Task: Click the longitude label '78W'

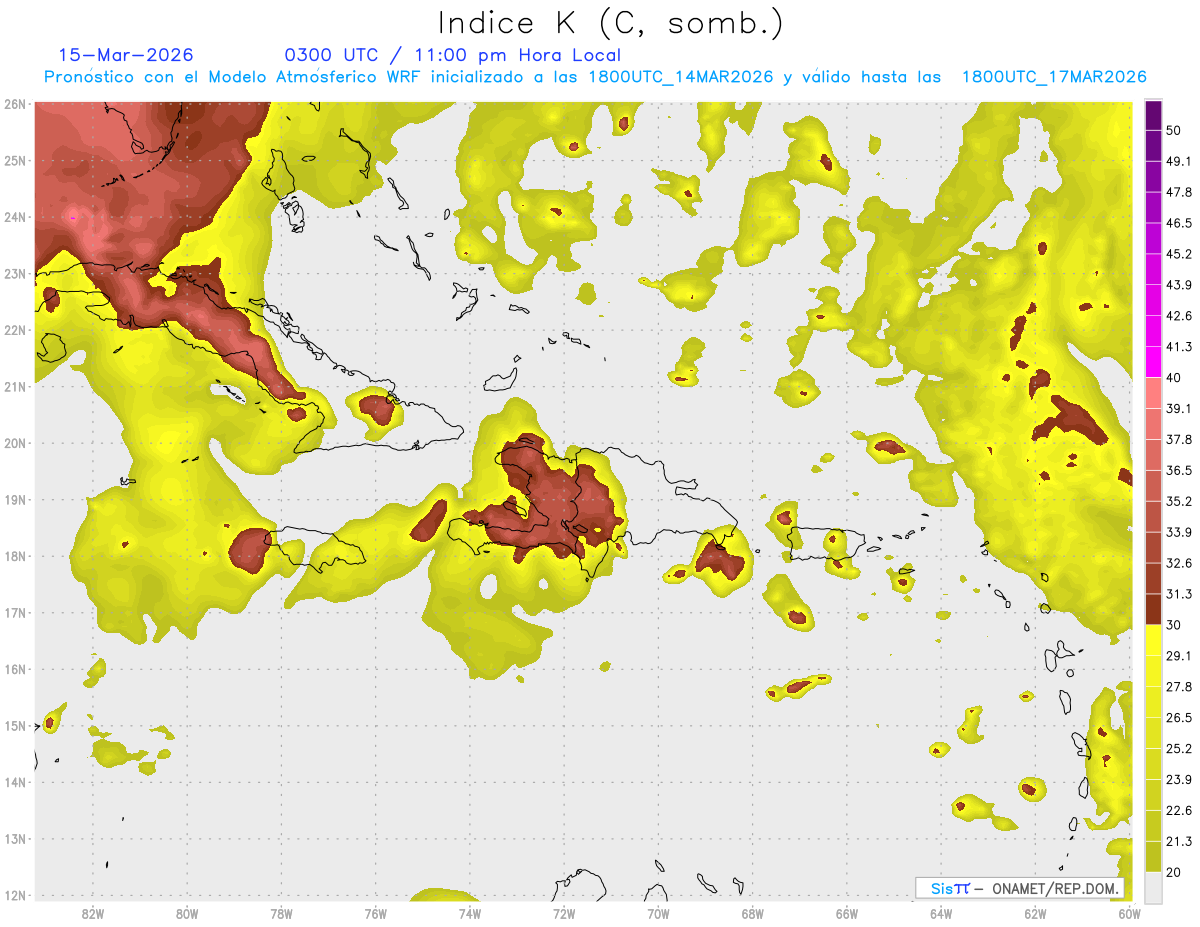Action: [281, 914]
